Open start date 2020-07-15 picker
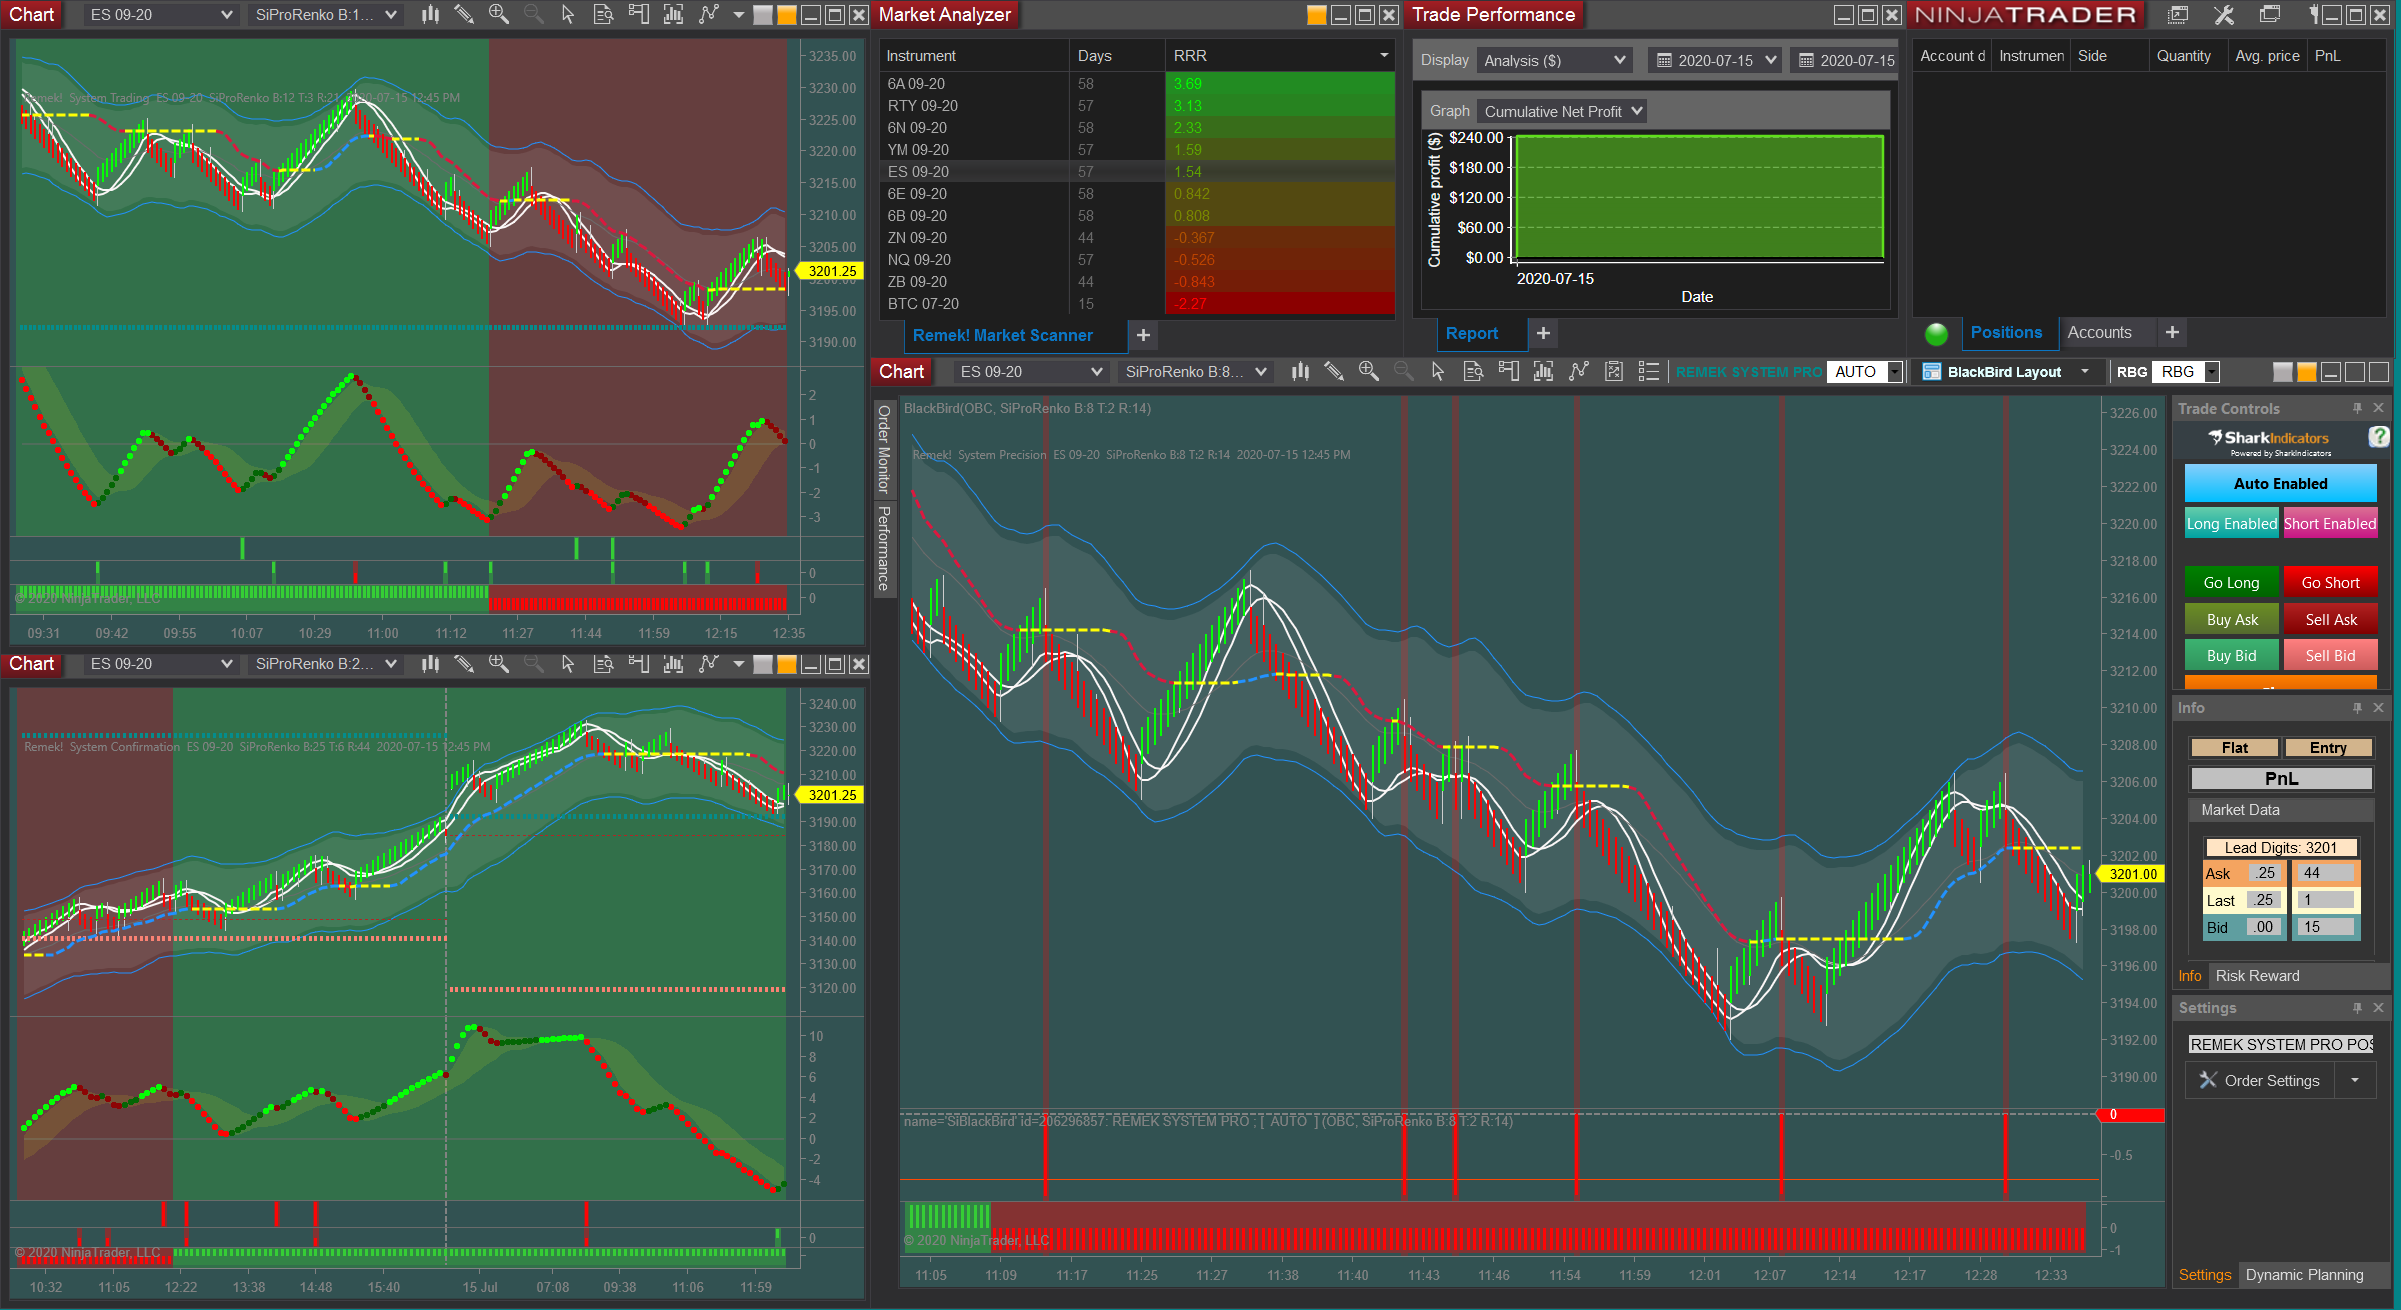Viewport: 2401px width, 1310px height. pyautogui.click(x=1715, y=60)
